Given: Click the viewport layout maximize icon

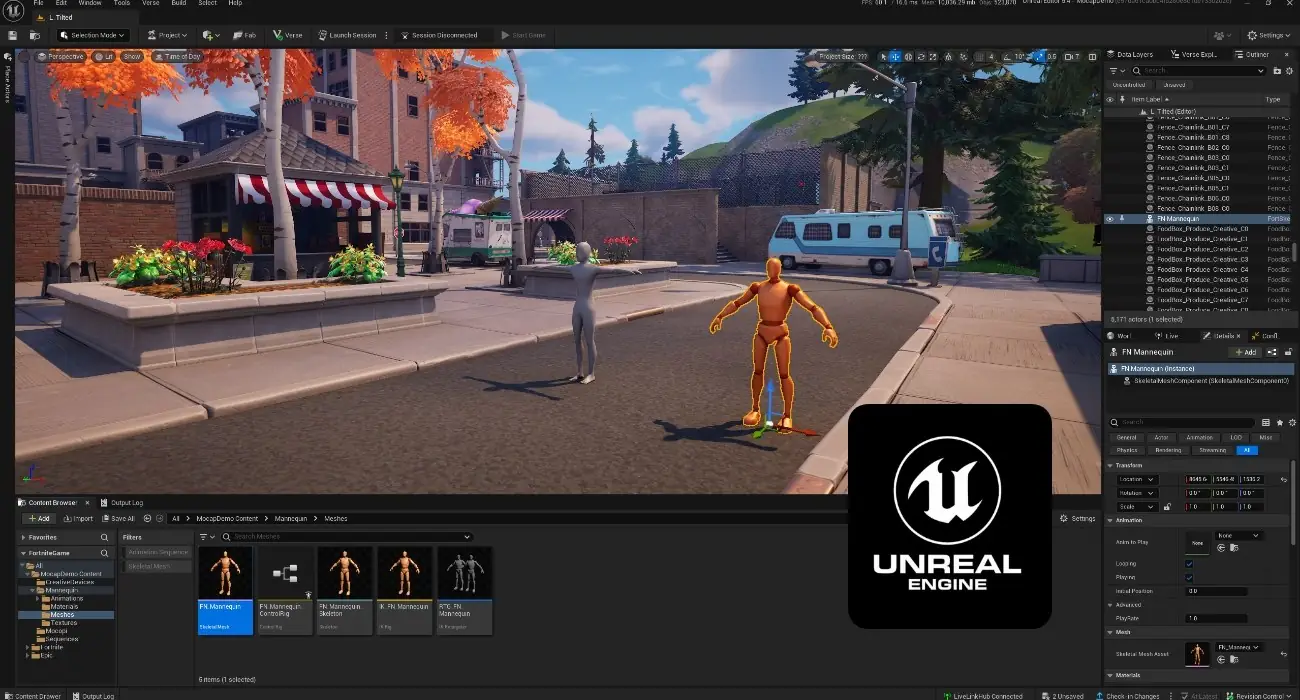Looking at the screenshot, I should pyautogui.click(x=1091, y=57).
